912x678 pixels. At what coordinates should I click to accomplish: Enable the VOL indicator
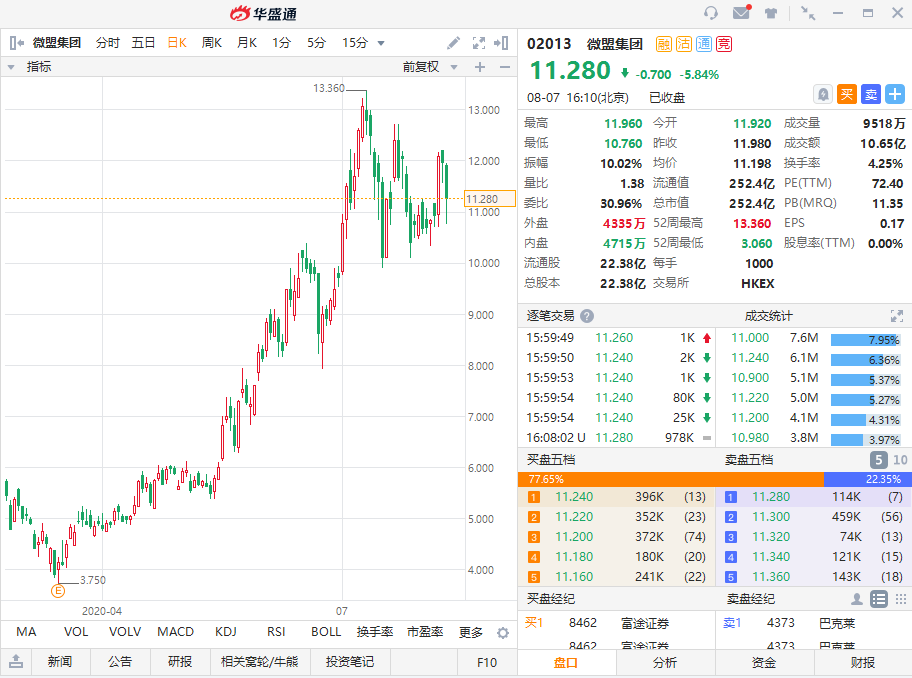point(76,632)
